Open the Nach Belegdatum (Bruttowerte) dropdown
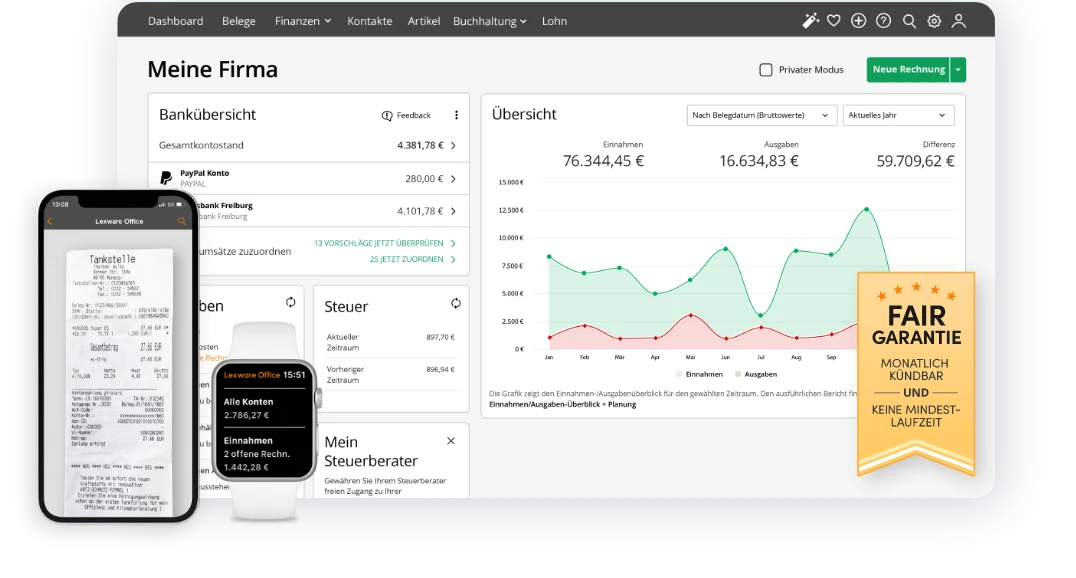 (x=761, y=116)
